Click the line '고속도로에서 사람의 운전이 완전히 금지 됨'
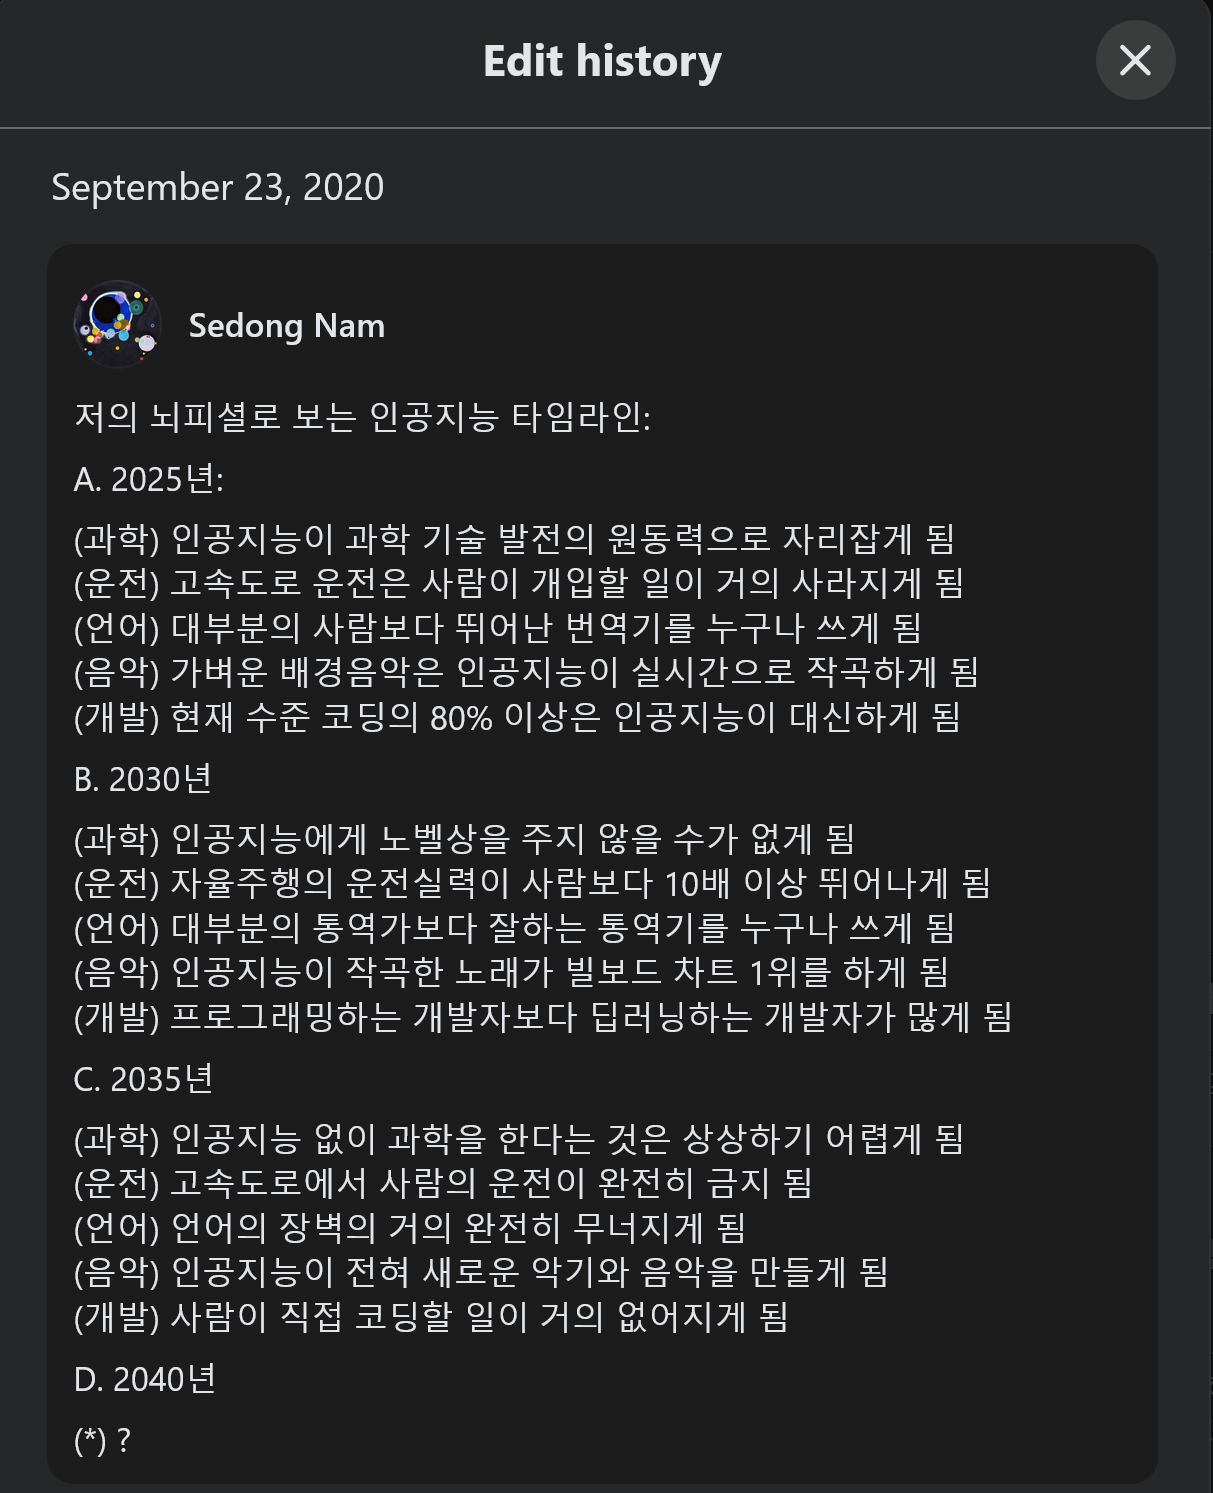The width and height of the screenshot is (1213, 1493). pos(442,1183)
